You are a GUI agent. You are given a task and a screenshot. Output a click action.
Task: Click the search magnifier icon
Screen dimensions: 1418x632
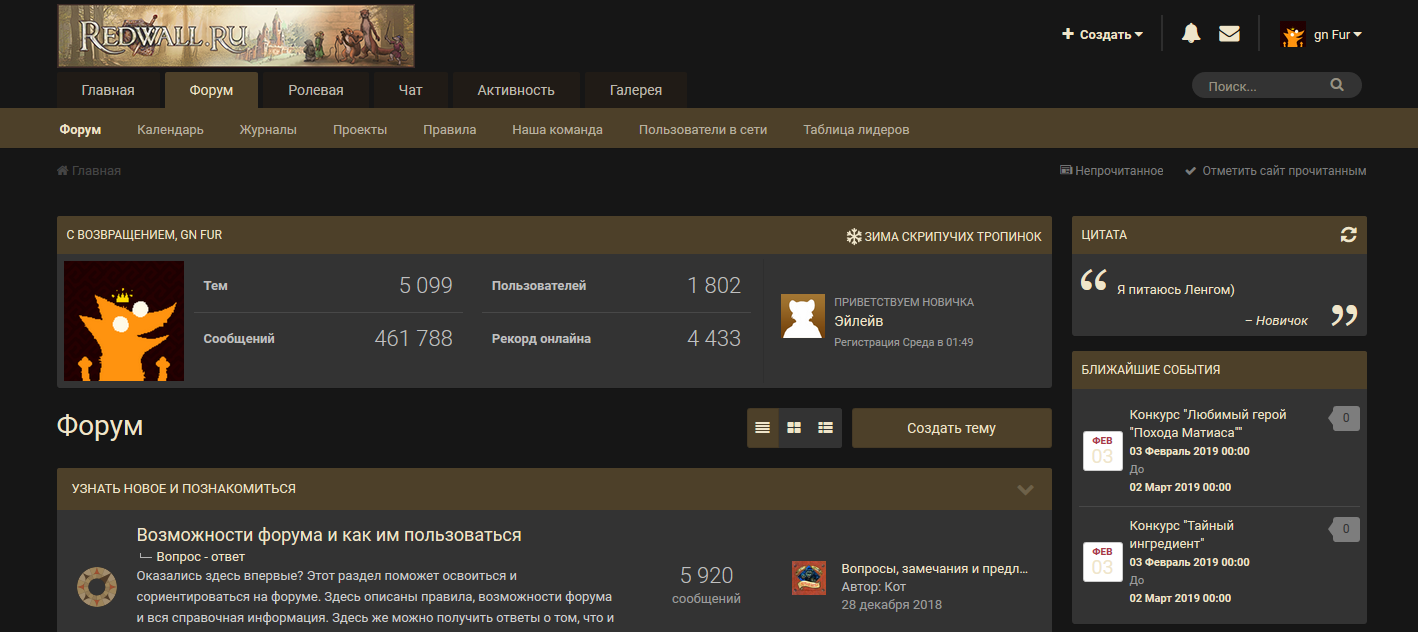[1337, 86]
